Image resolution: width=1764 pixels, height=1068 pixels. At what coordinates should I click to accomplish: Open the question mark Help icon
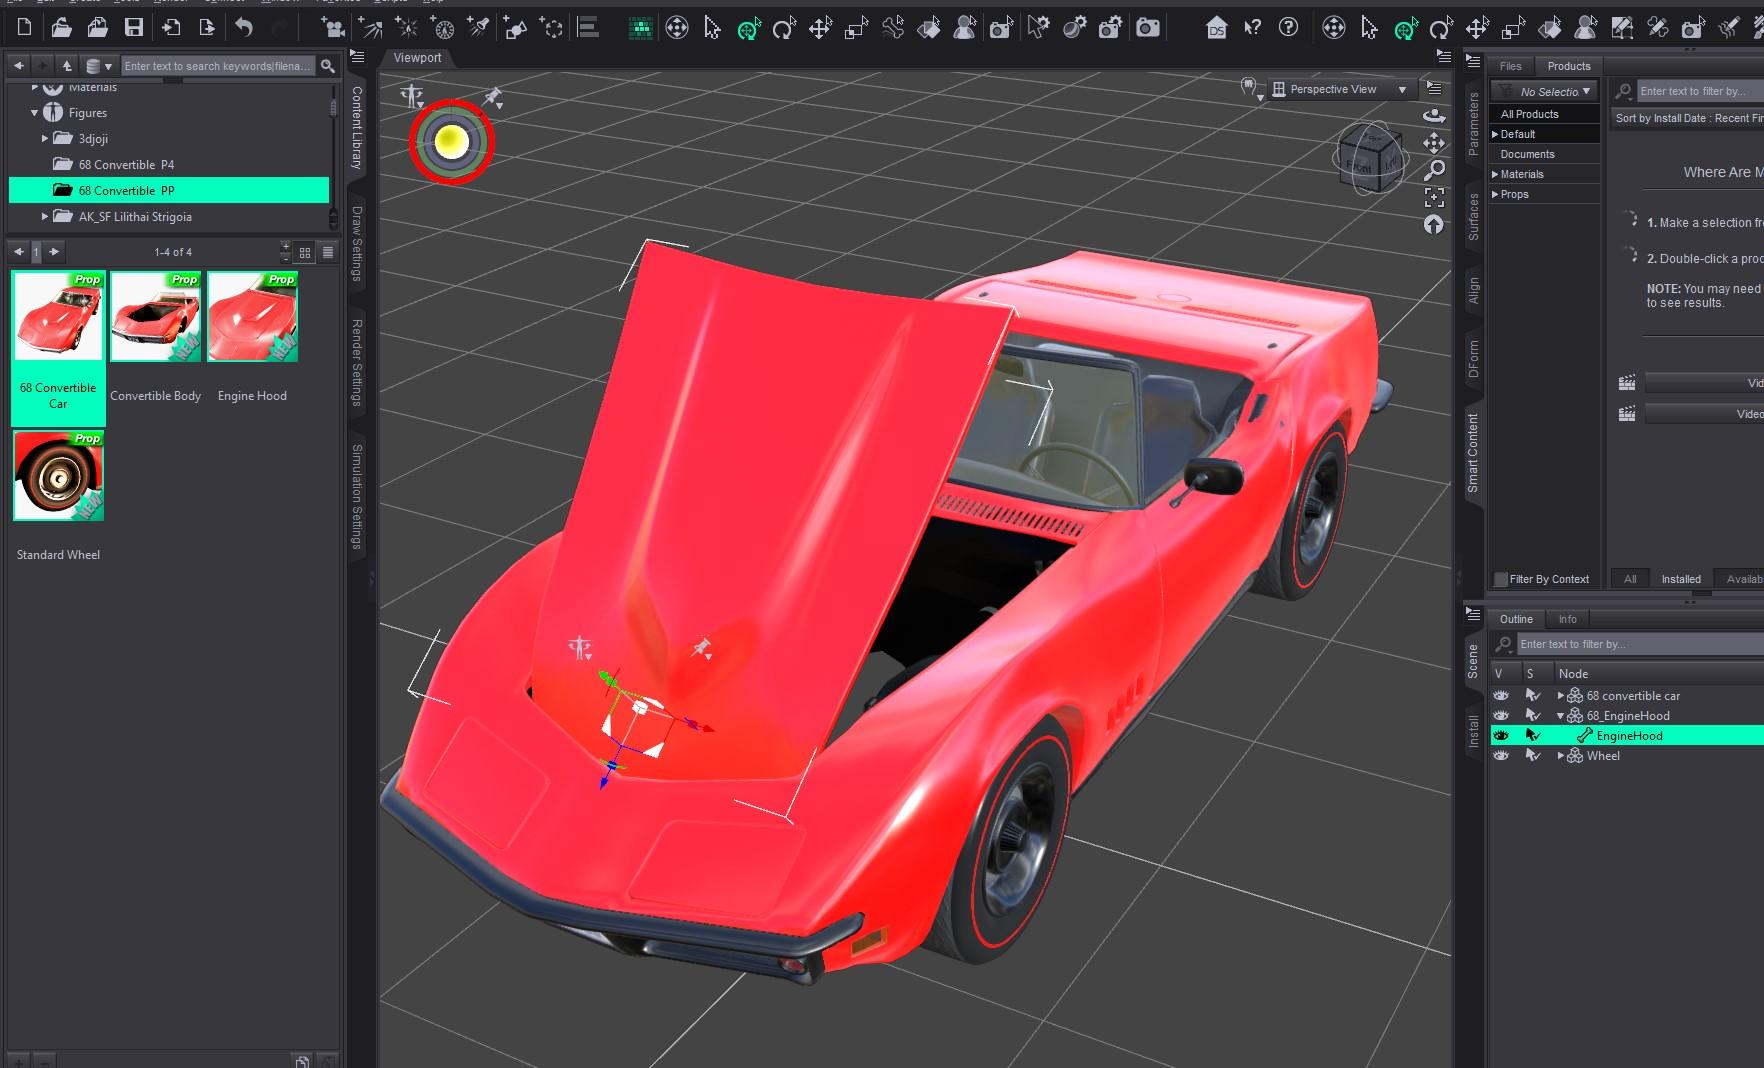click(x=1289, y=27)
